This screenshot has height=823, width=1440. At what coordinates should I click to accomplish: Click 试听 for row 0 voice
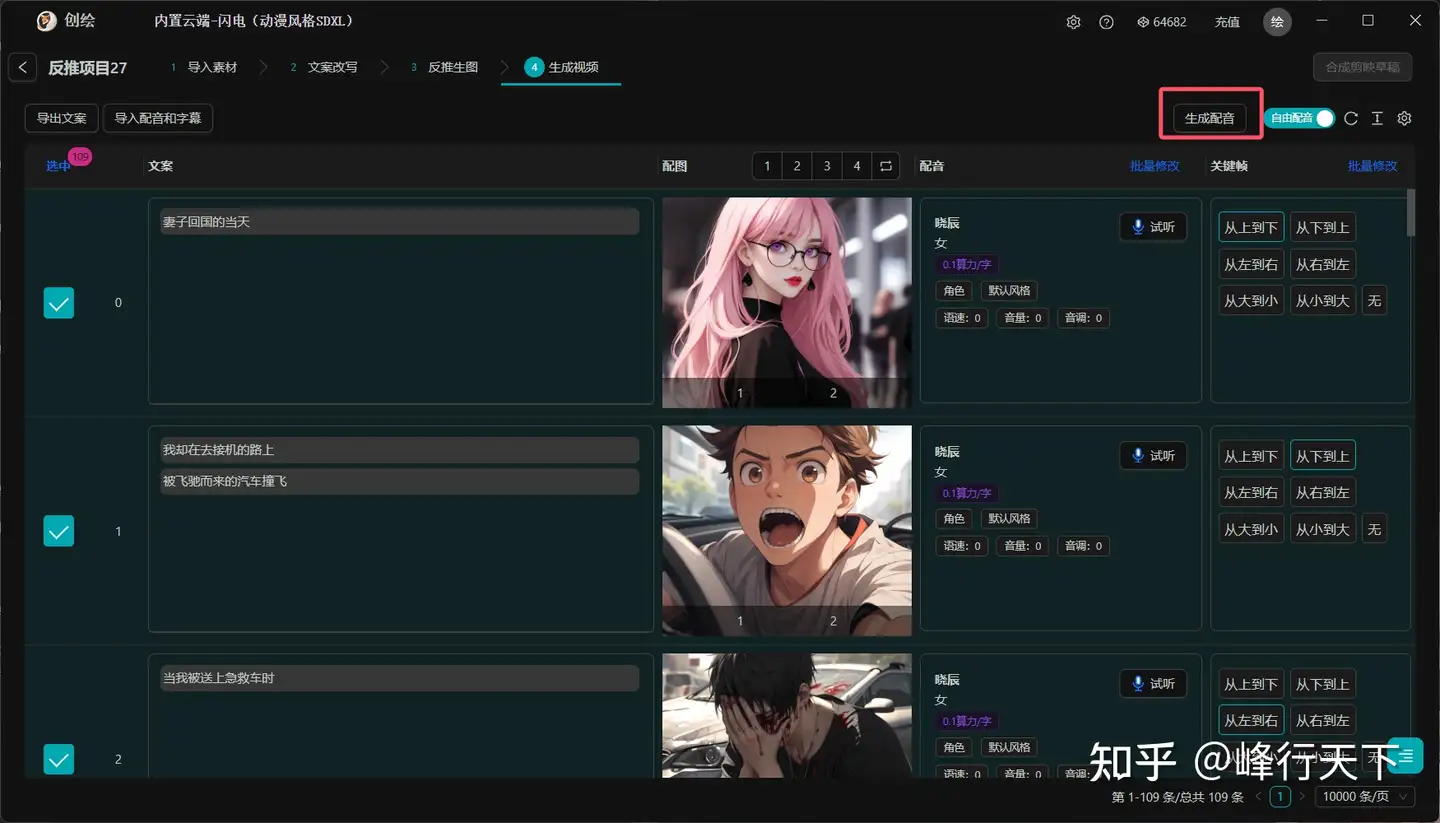(x=1153, y=227)
